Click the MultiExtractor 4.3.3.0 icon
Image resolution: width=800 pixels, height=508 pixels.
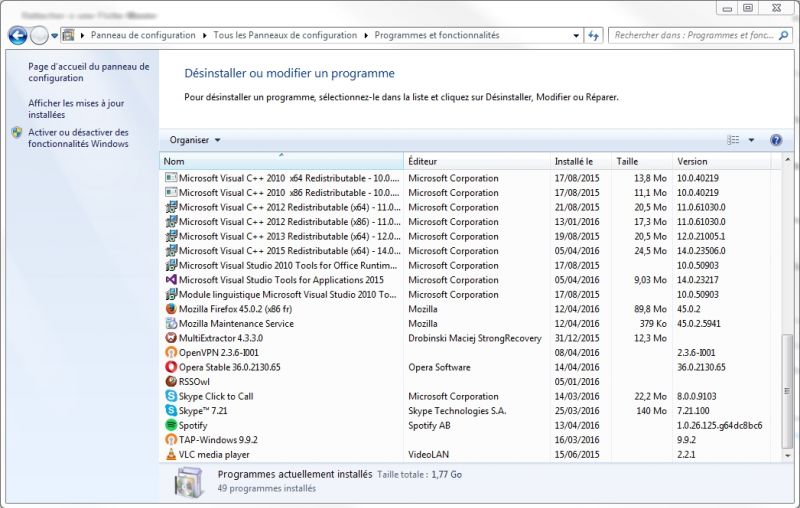171,338
